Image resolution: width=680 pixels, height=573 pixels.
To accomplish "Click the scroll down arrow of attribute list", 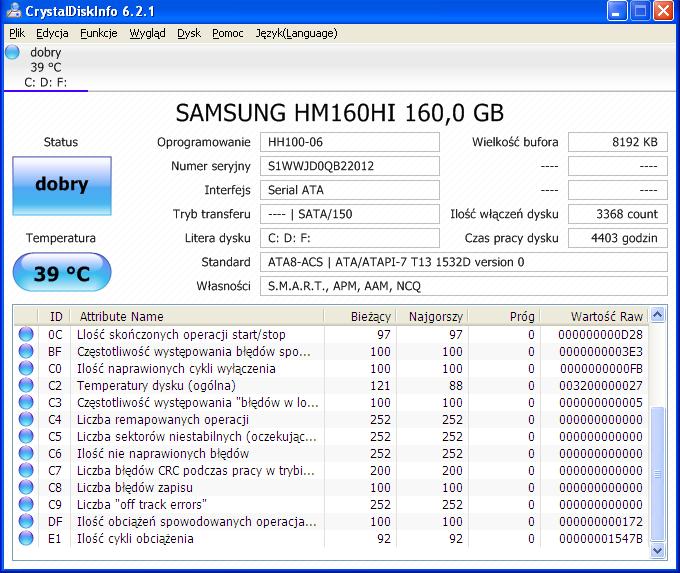I will point(657,550).
